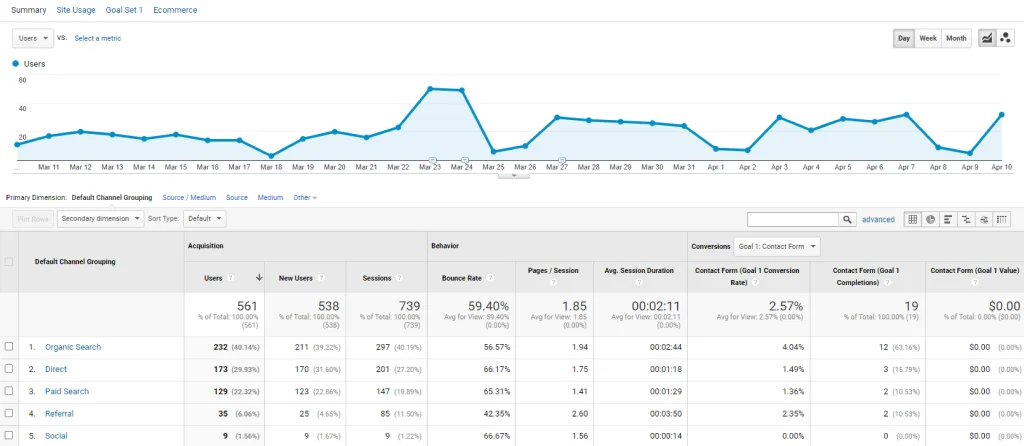This screenshot has height=446, width=1024.
Task: Click the Apr 10 data point
Action: (1001, 114)
